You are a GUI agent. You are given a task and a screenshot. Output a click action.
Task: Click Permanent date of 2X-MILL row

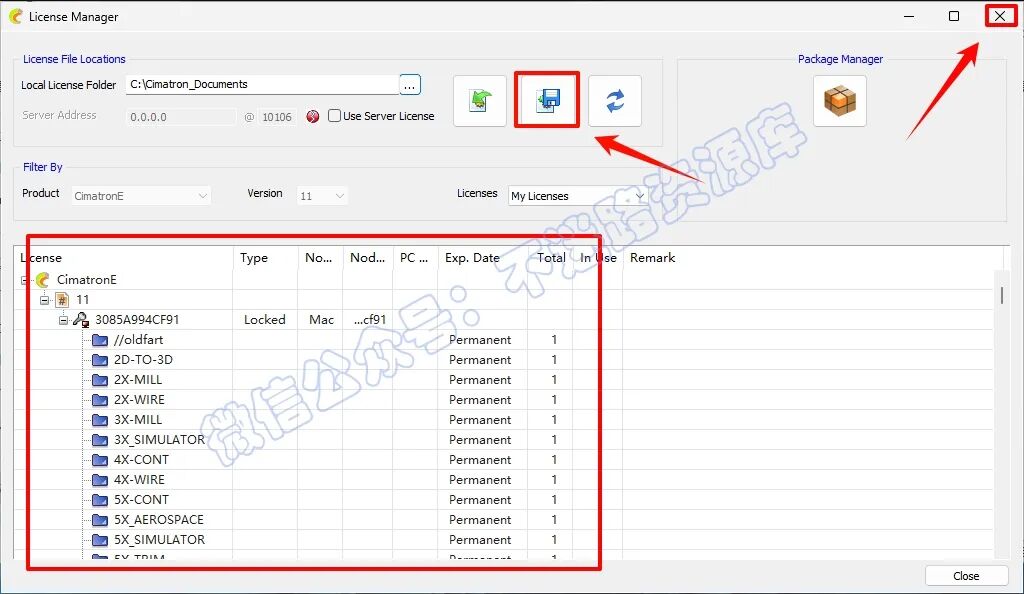click(480, 380)
